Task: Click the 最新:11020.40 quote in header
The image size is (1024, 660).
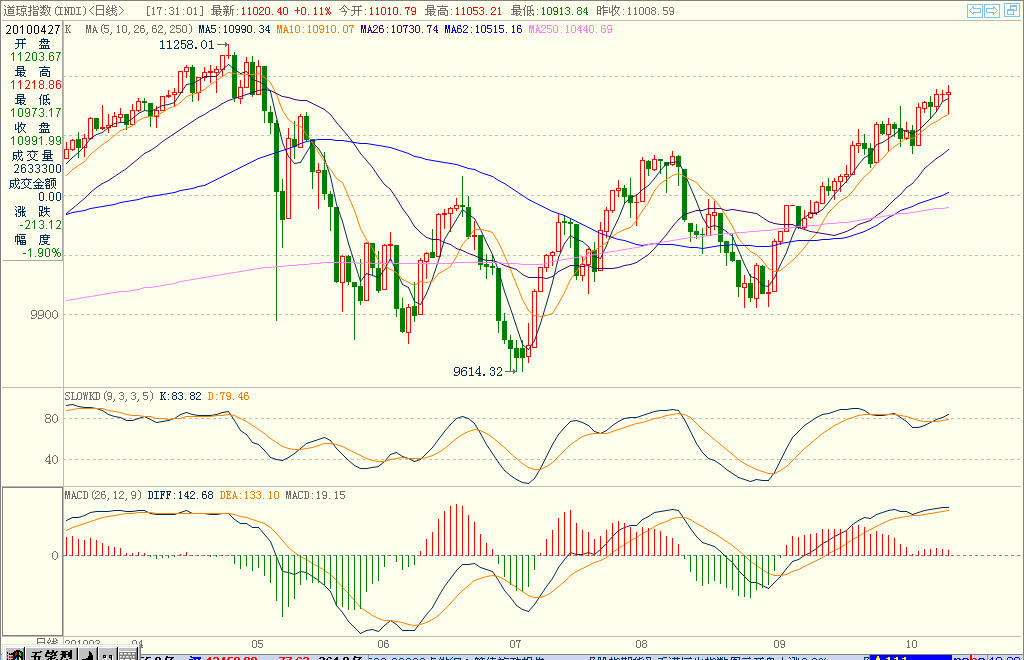Action: (x=251, y=11)
